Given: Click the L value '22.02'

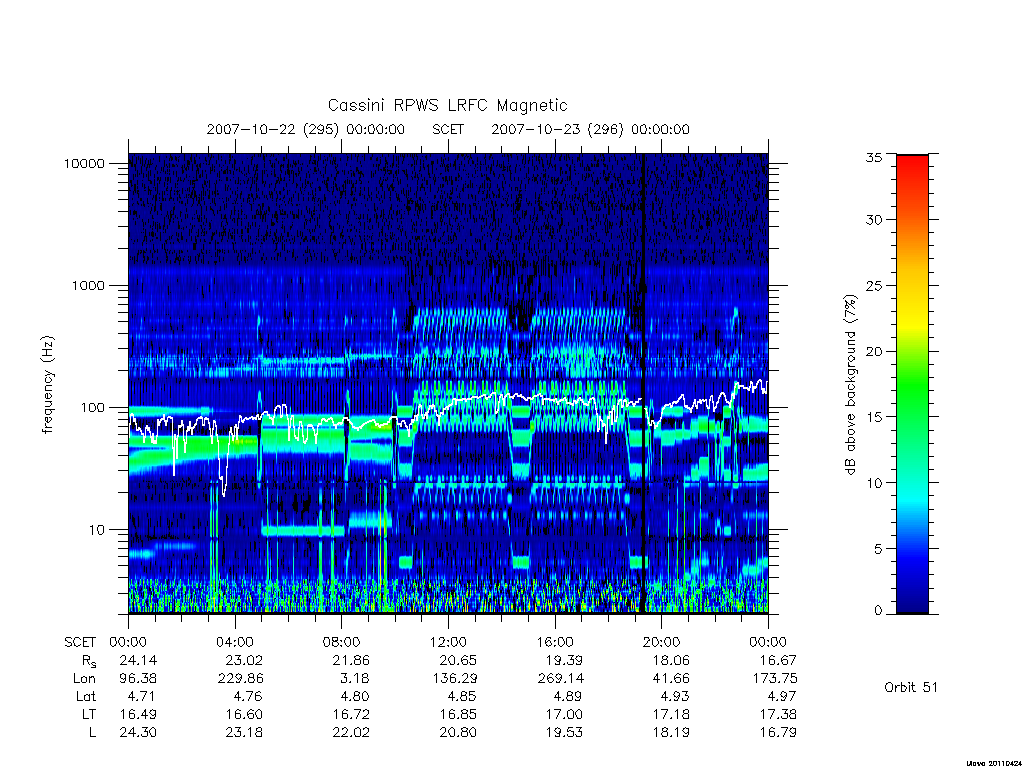Looking at the screenshot, I should 351,733.
